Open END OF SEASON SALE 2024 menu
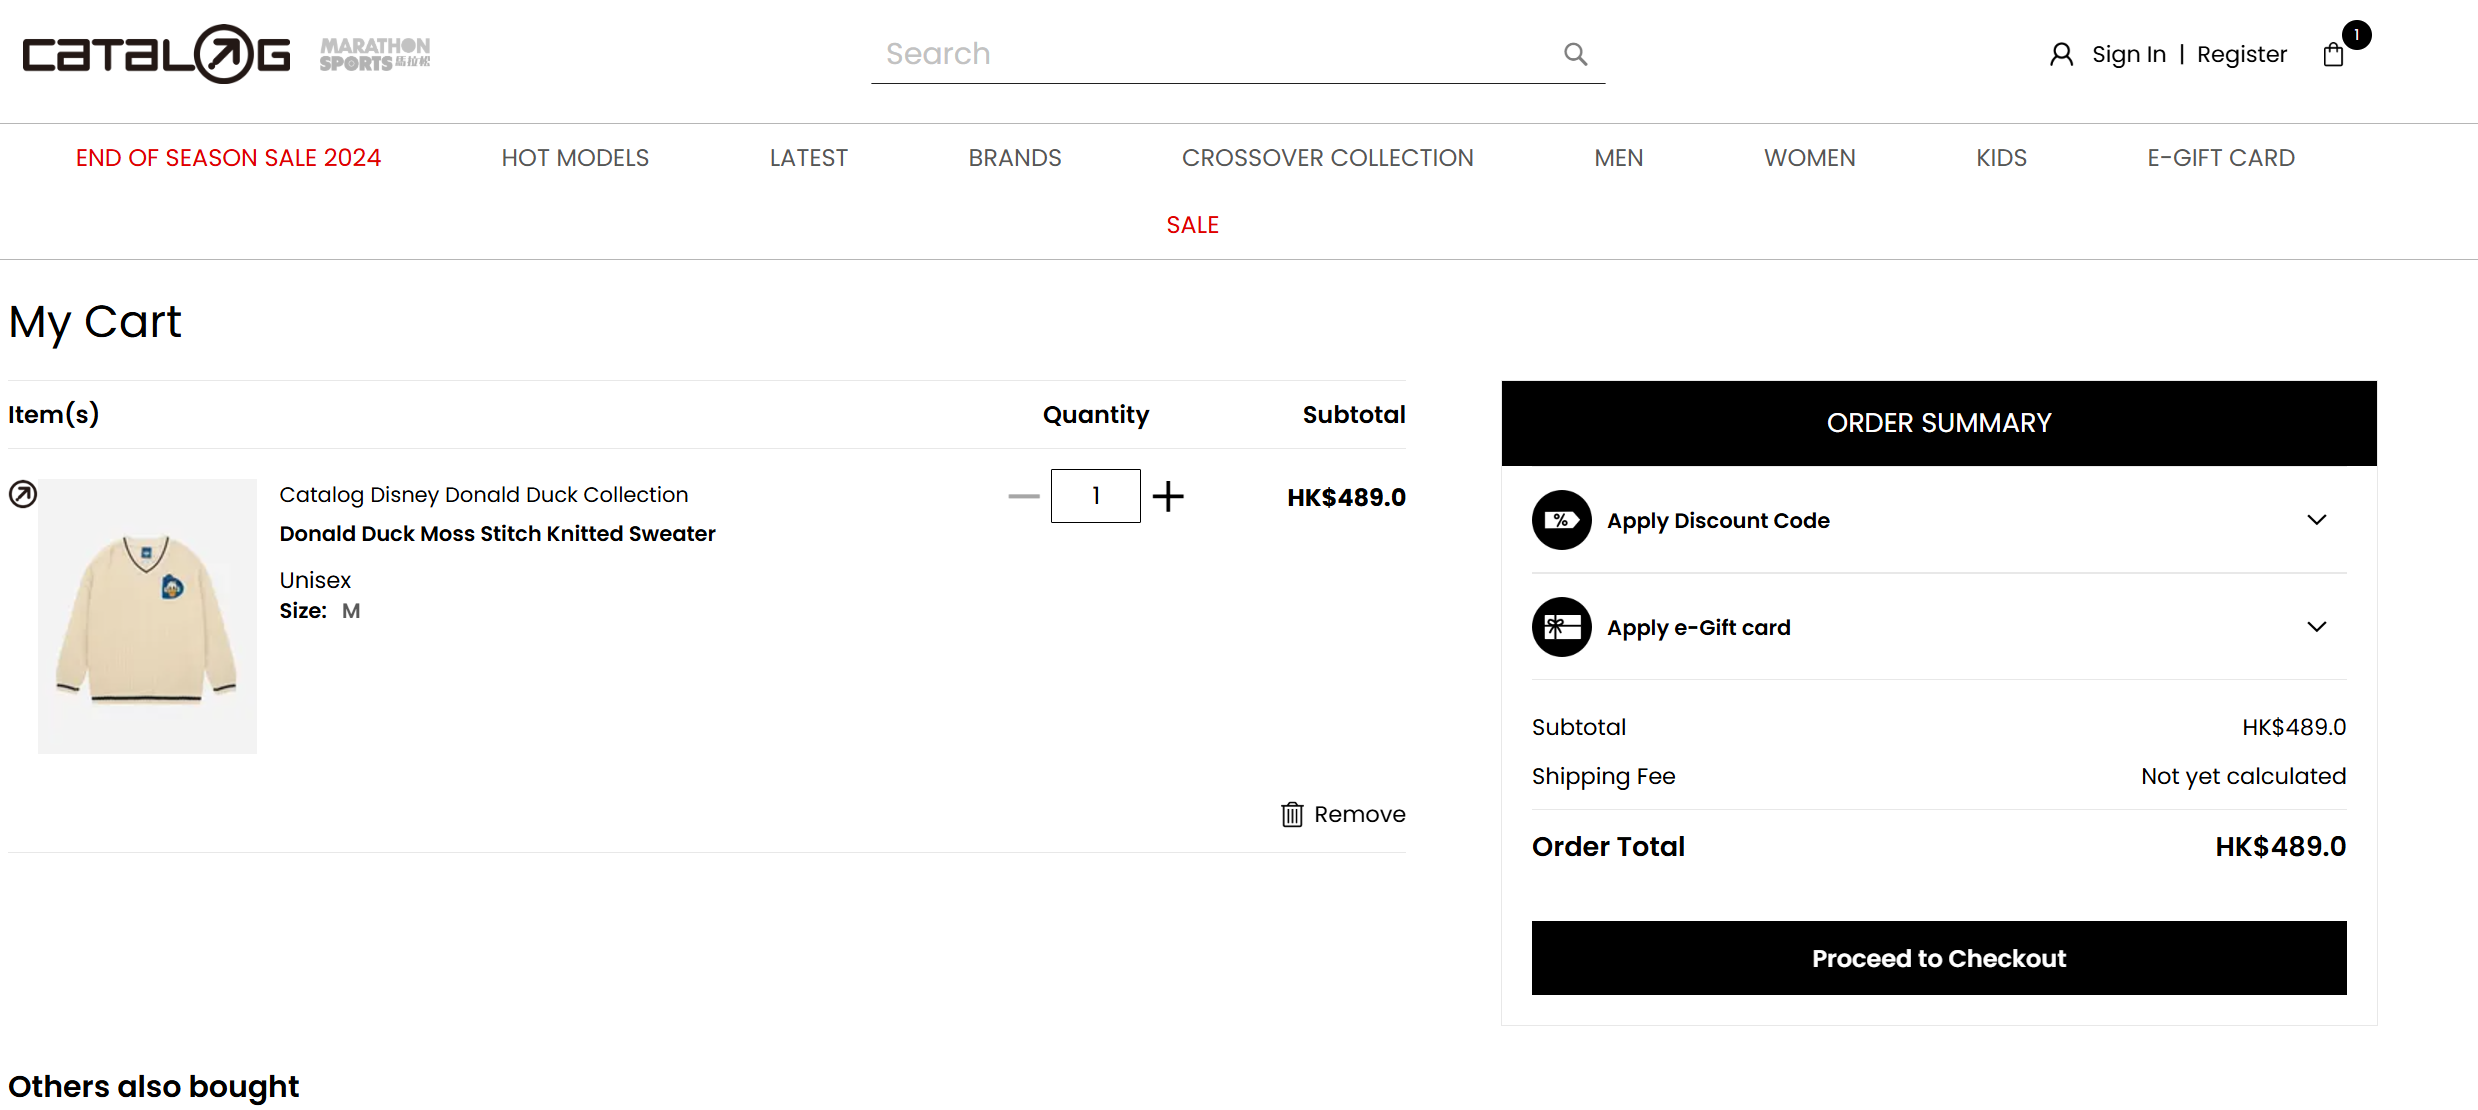The width and height of the screenshot is (2478, 1110). pyautogui.click(x=228, y=158)
